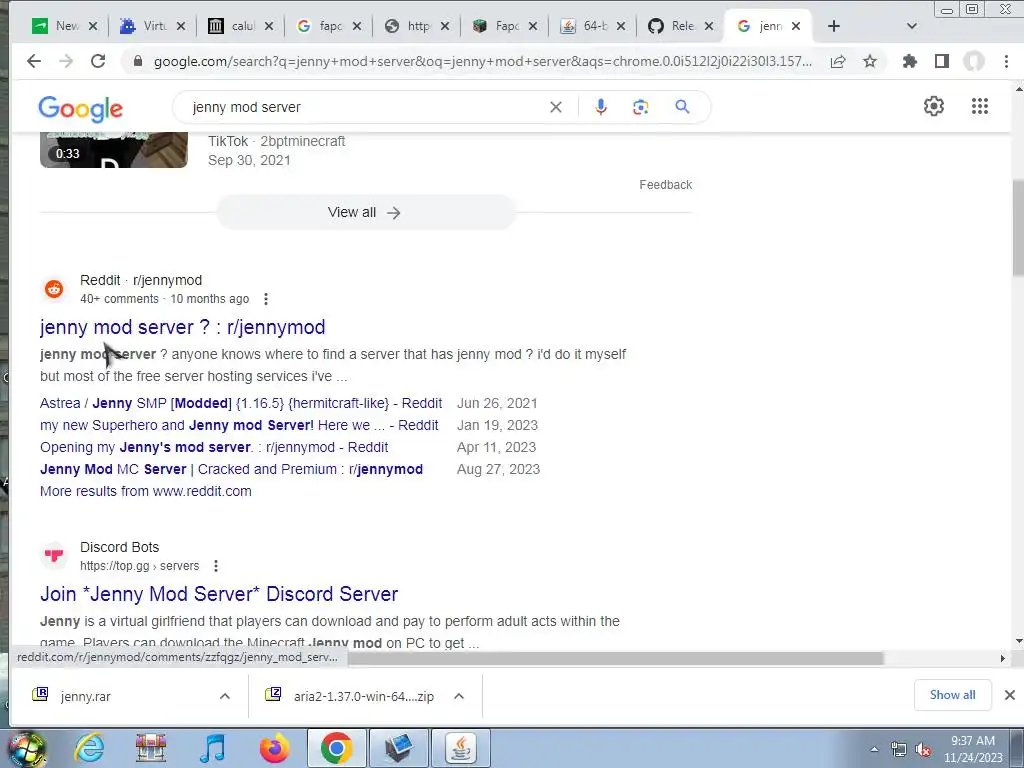The height and width of the screenshot is (768, 1024).
Task: Click the Feedback link
Action: [665, 185]
